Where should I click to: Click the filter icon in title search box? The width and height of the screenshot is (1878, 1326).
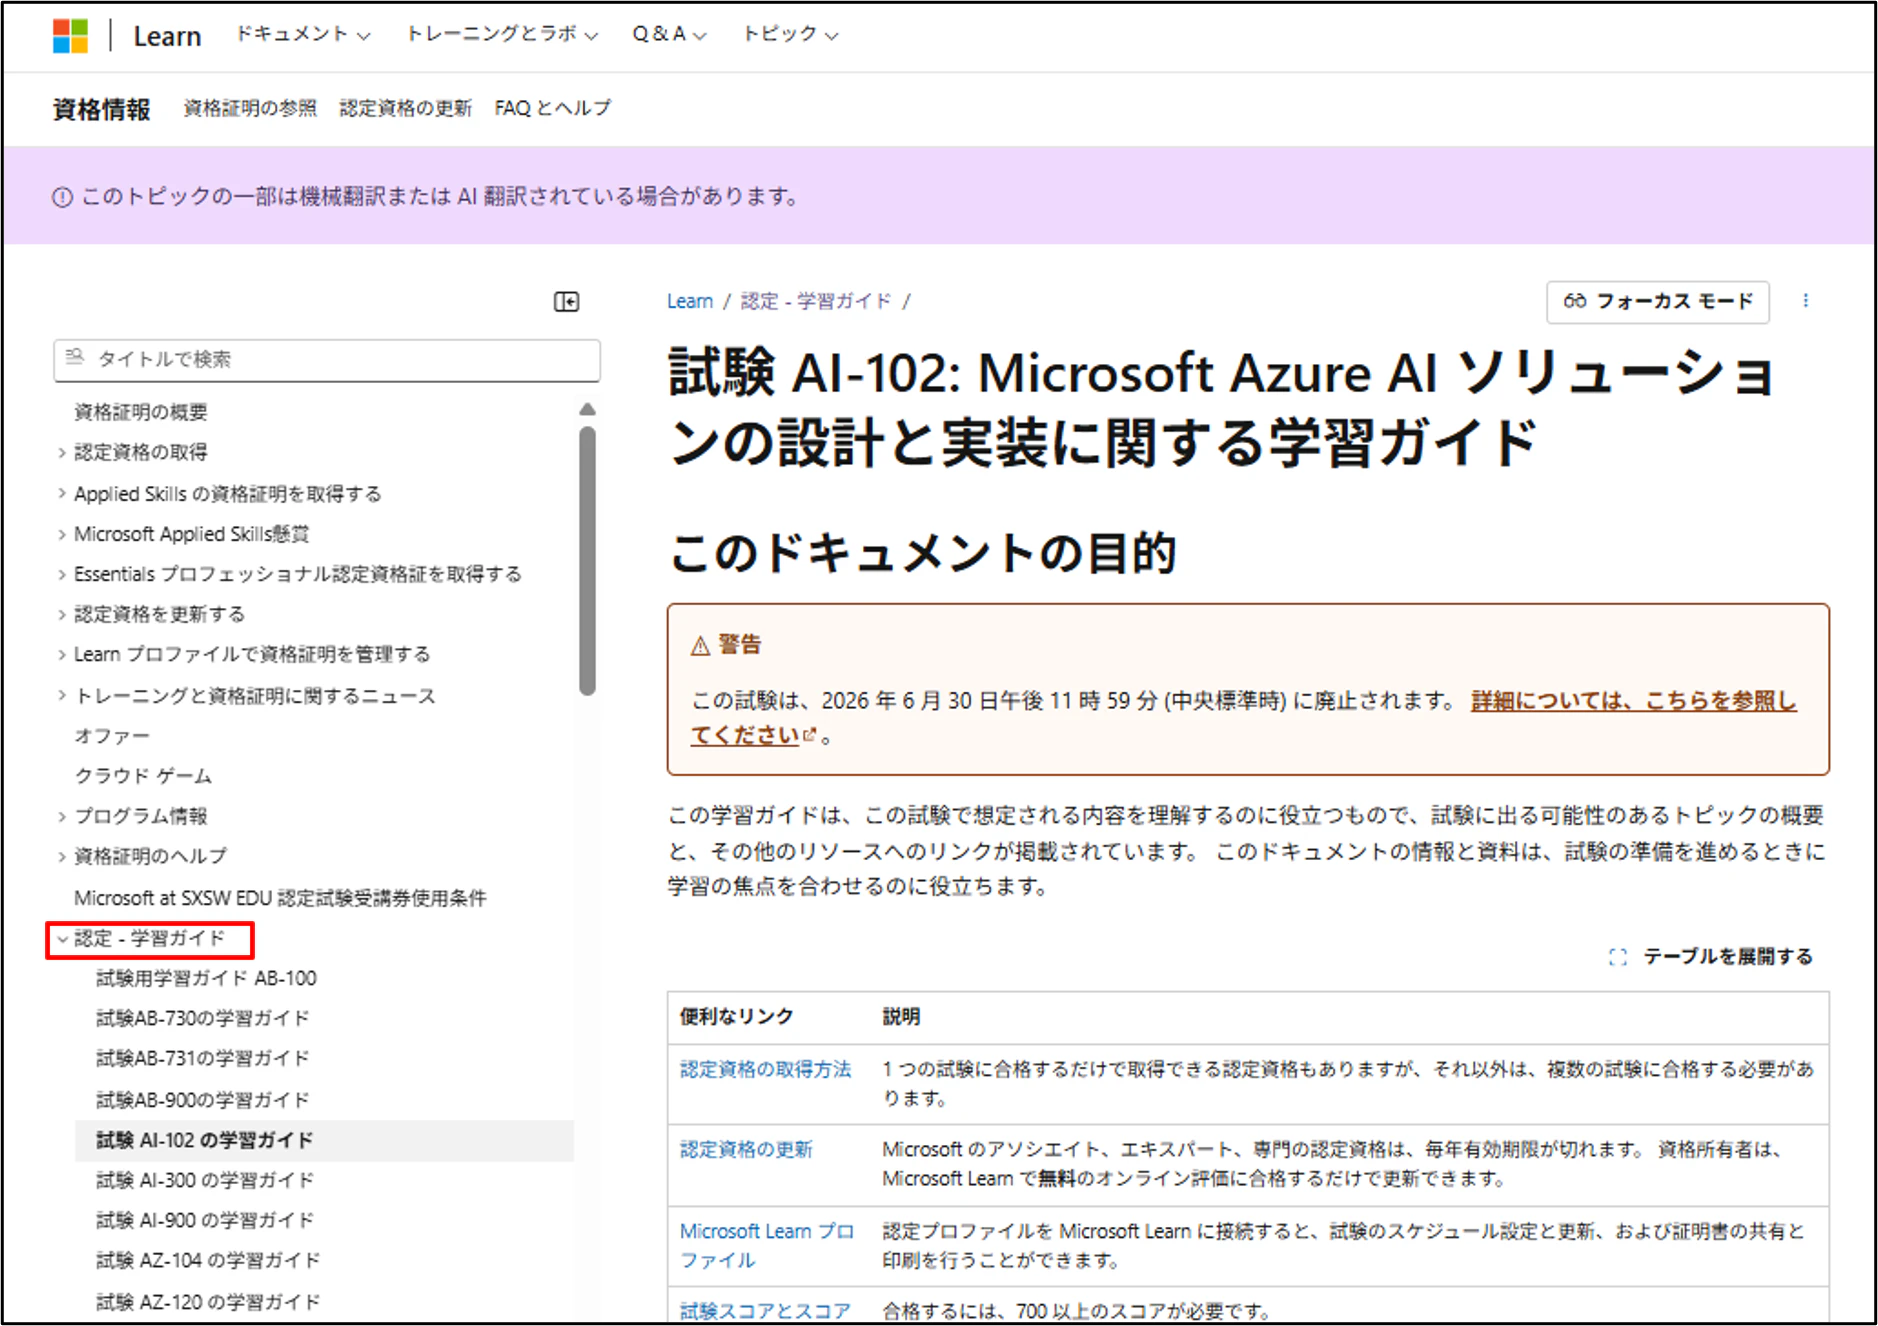[x=75, y=358]
